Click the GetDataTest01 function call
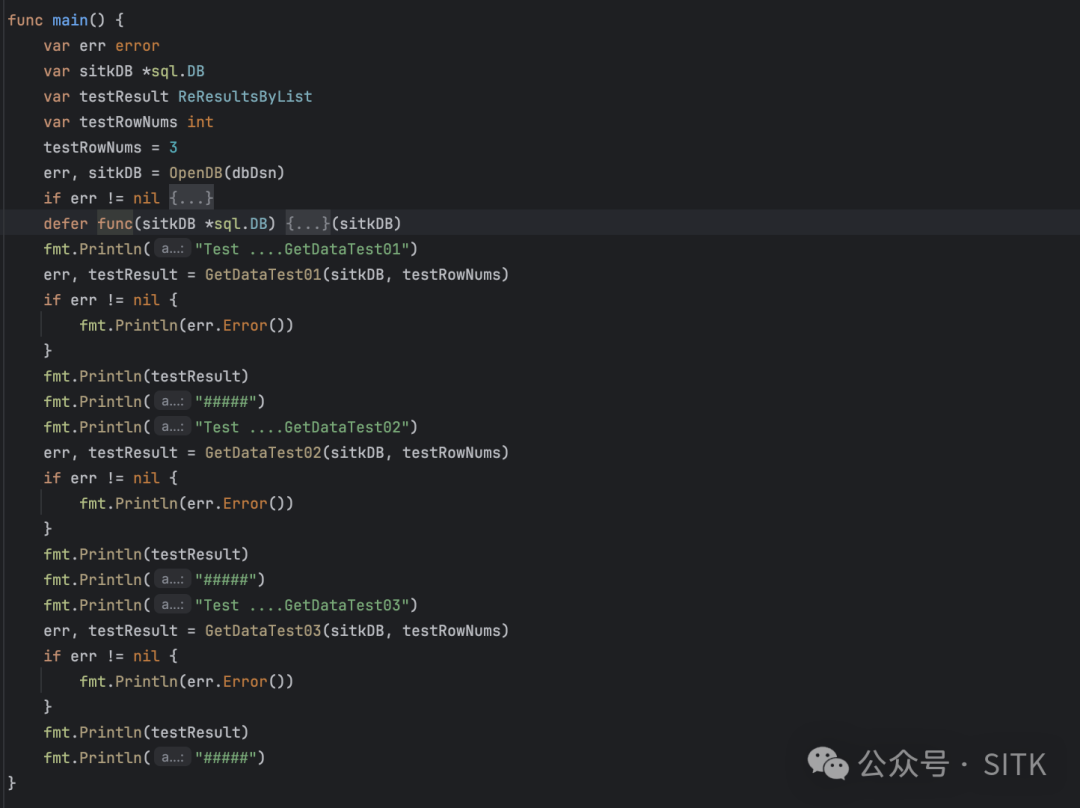This screenshot has height=808, width=1080. 263,274
